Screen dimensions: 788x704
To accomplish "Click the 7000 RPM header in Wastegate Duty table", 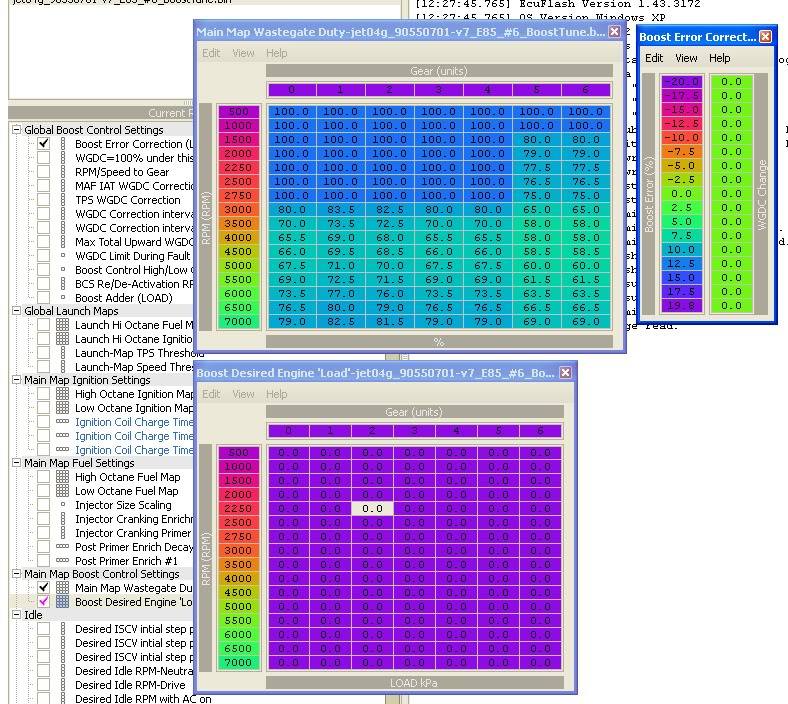I will pyautogui.click(x=238, y=322).
